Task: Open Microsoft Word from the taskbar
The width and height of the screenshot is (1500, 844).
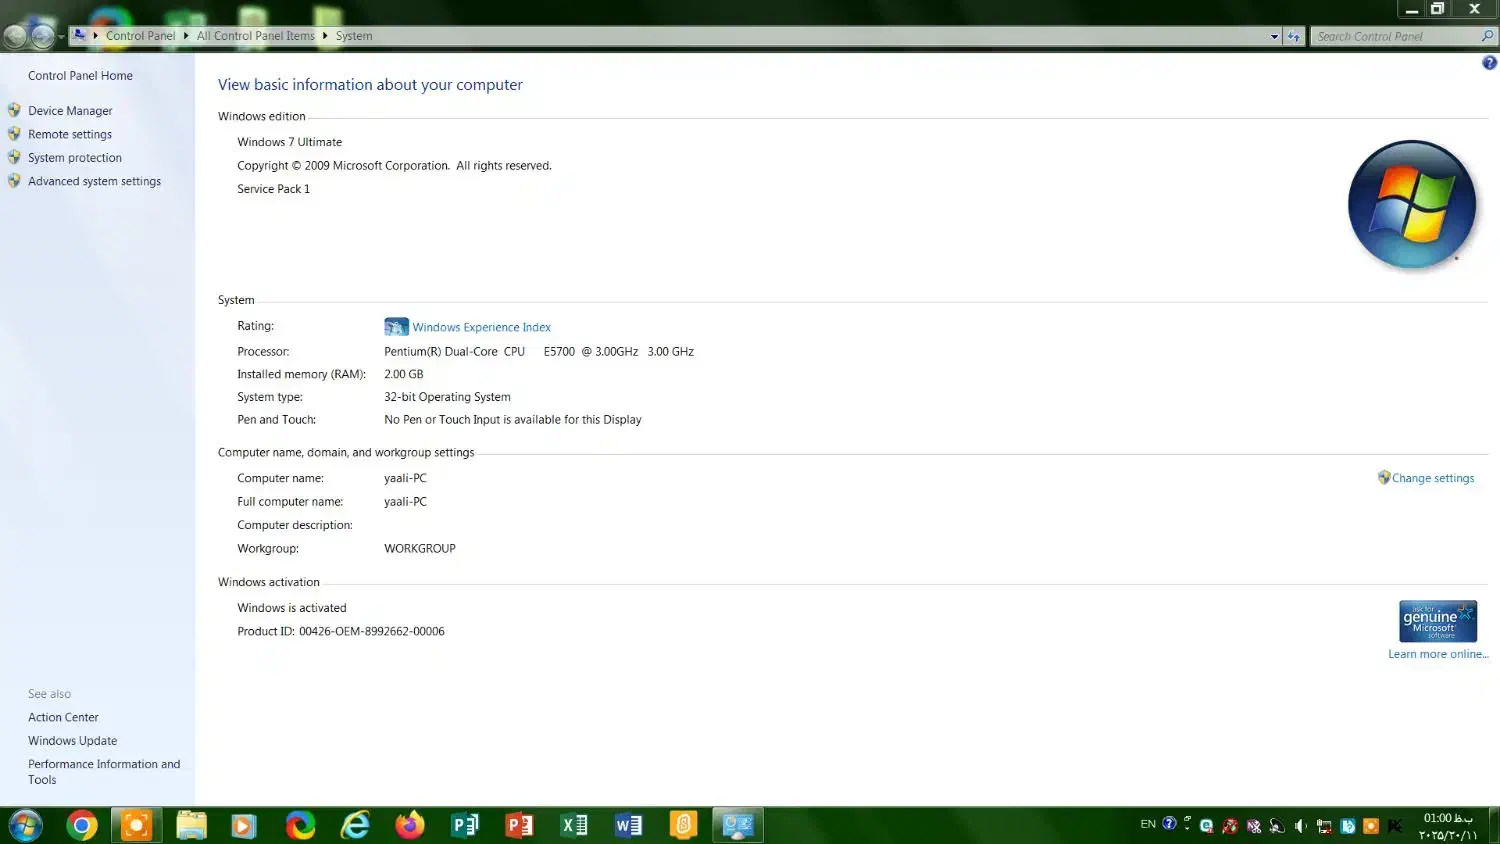Action: pyautogui.click(x=628, y=825)
